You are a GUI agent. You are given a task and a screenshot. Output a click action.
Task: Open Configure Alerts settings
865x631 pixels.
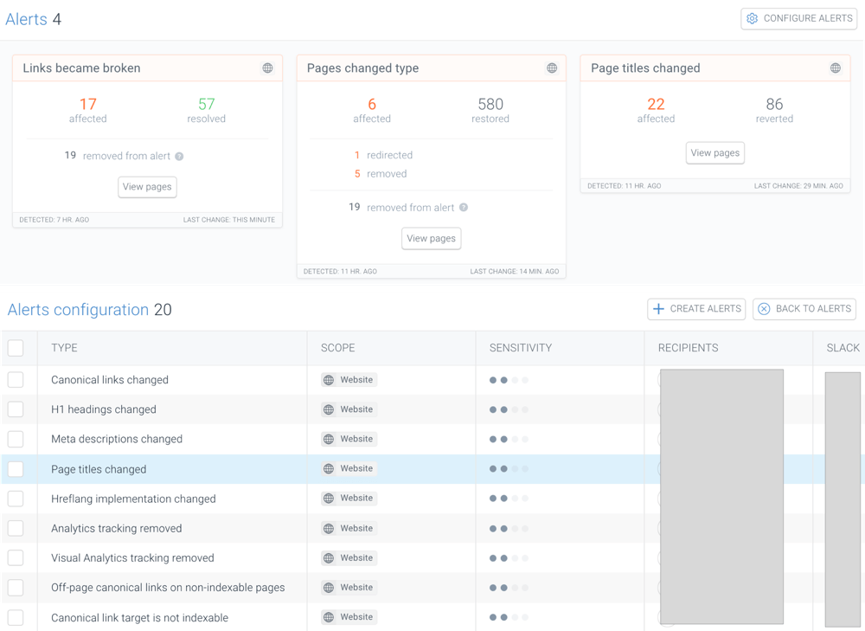tap(798, 18)
